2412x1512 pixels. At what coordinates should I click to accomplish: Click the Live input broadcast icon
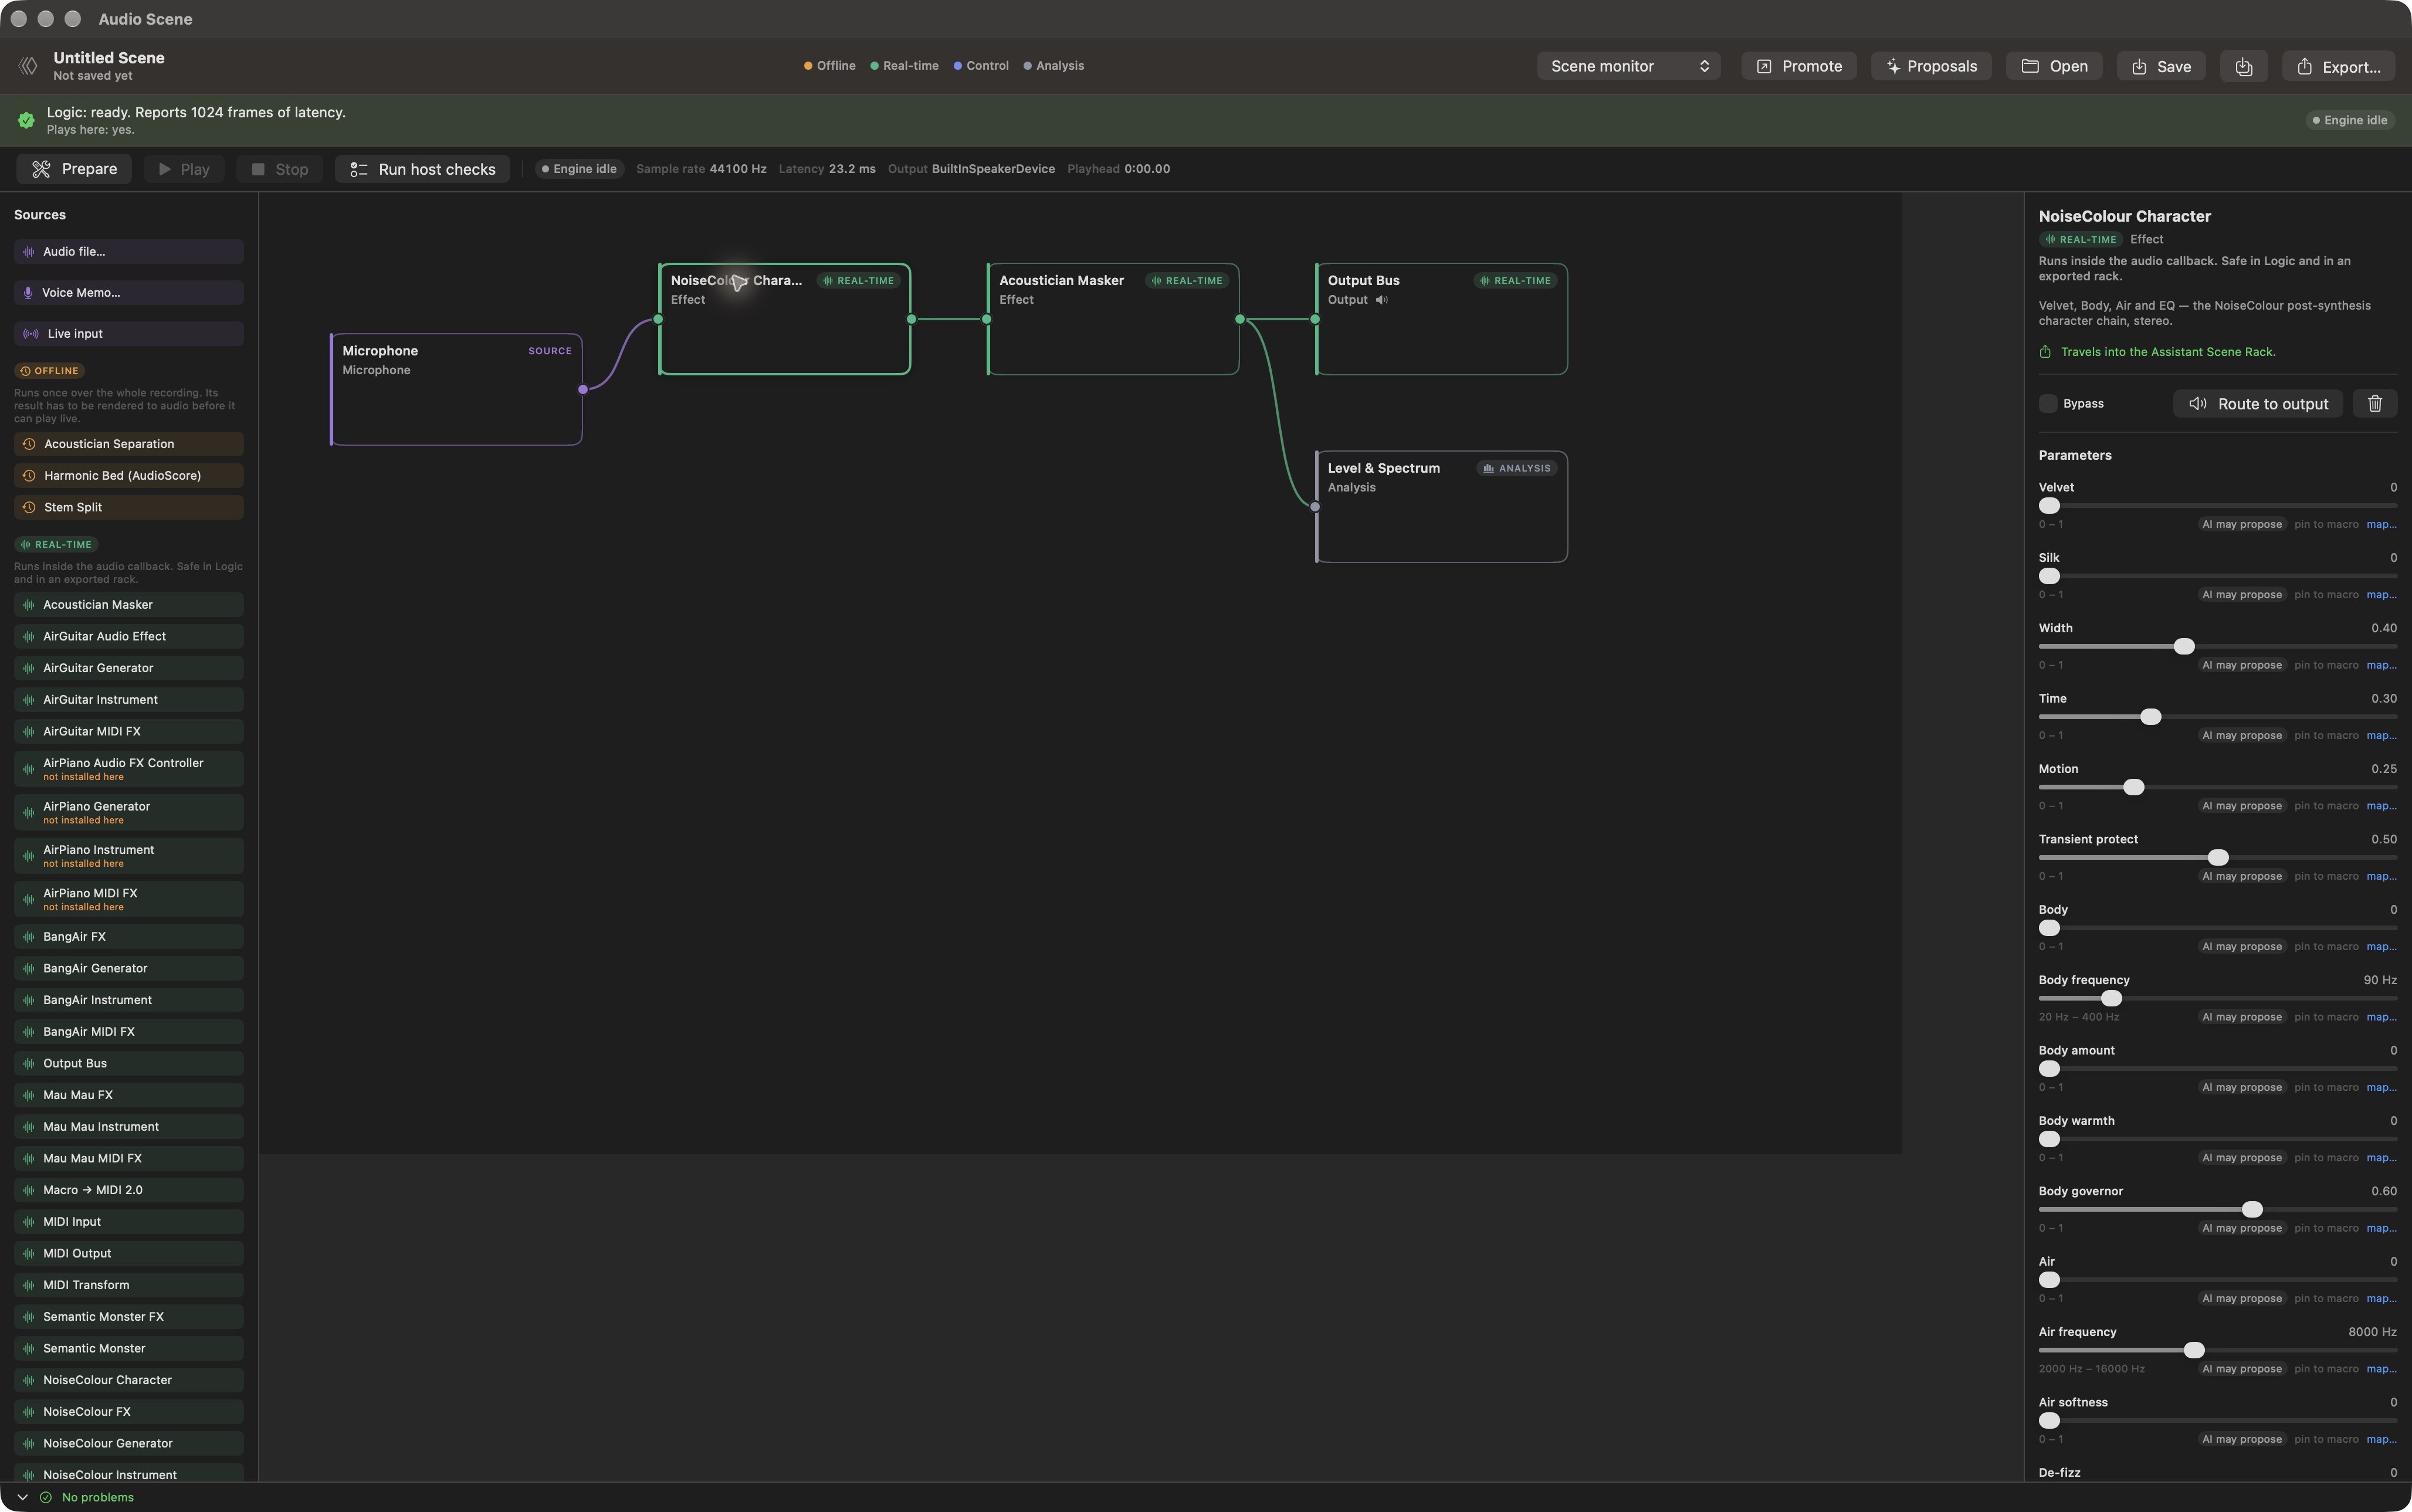(31, 334)
